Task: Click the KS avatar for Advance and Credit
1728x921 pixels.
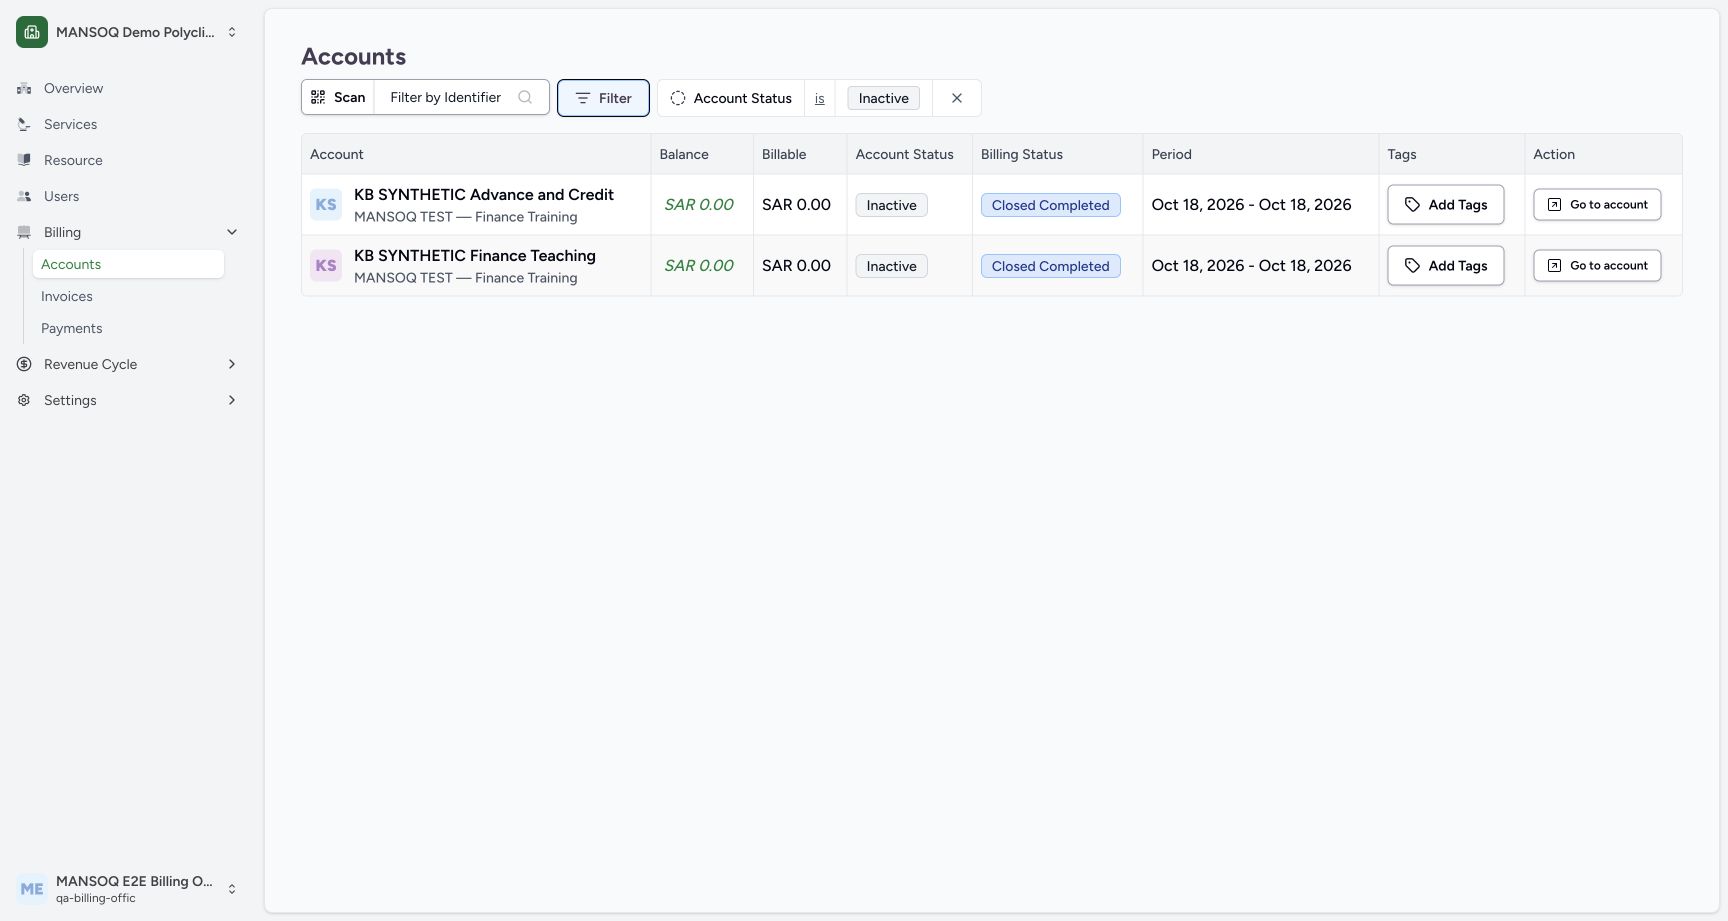Action: (326, 205)
